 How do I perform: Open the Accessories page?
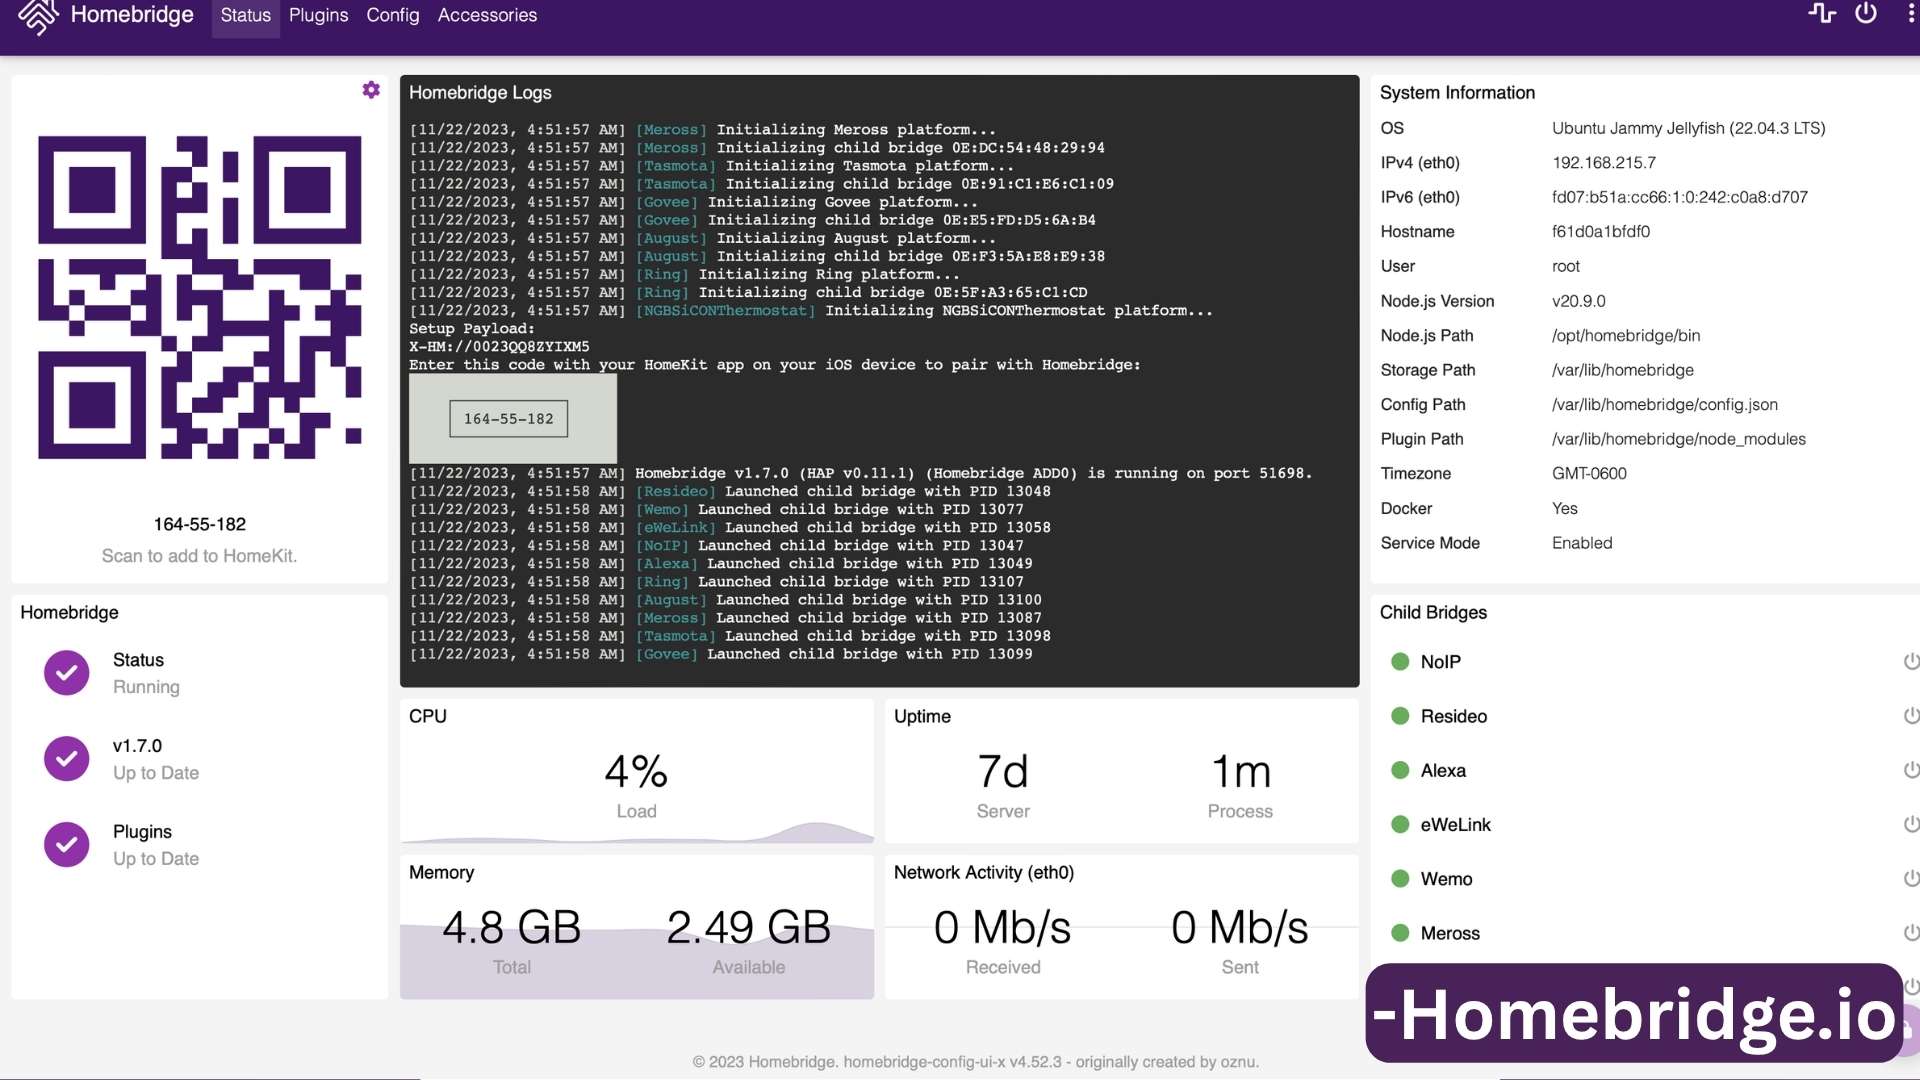[487, 15]
